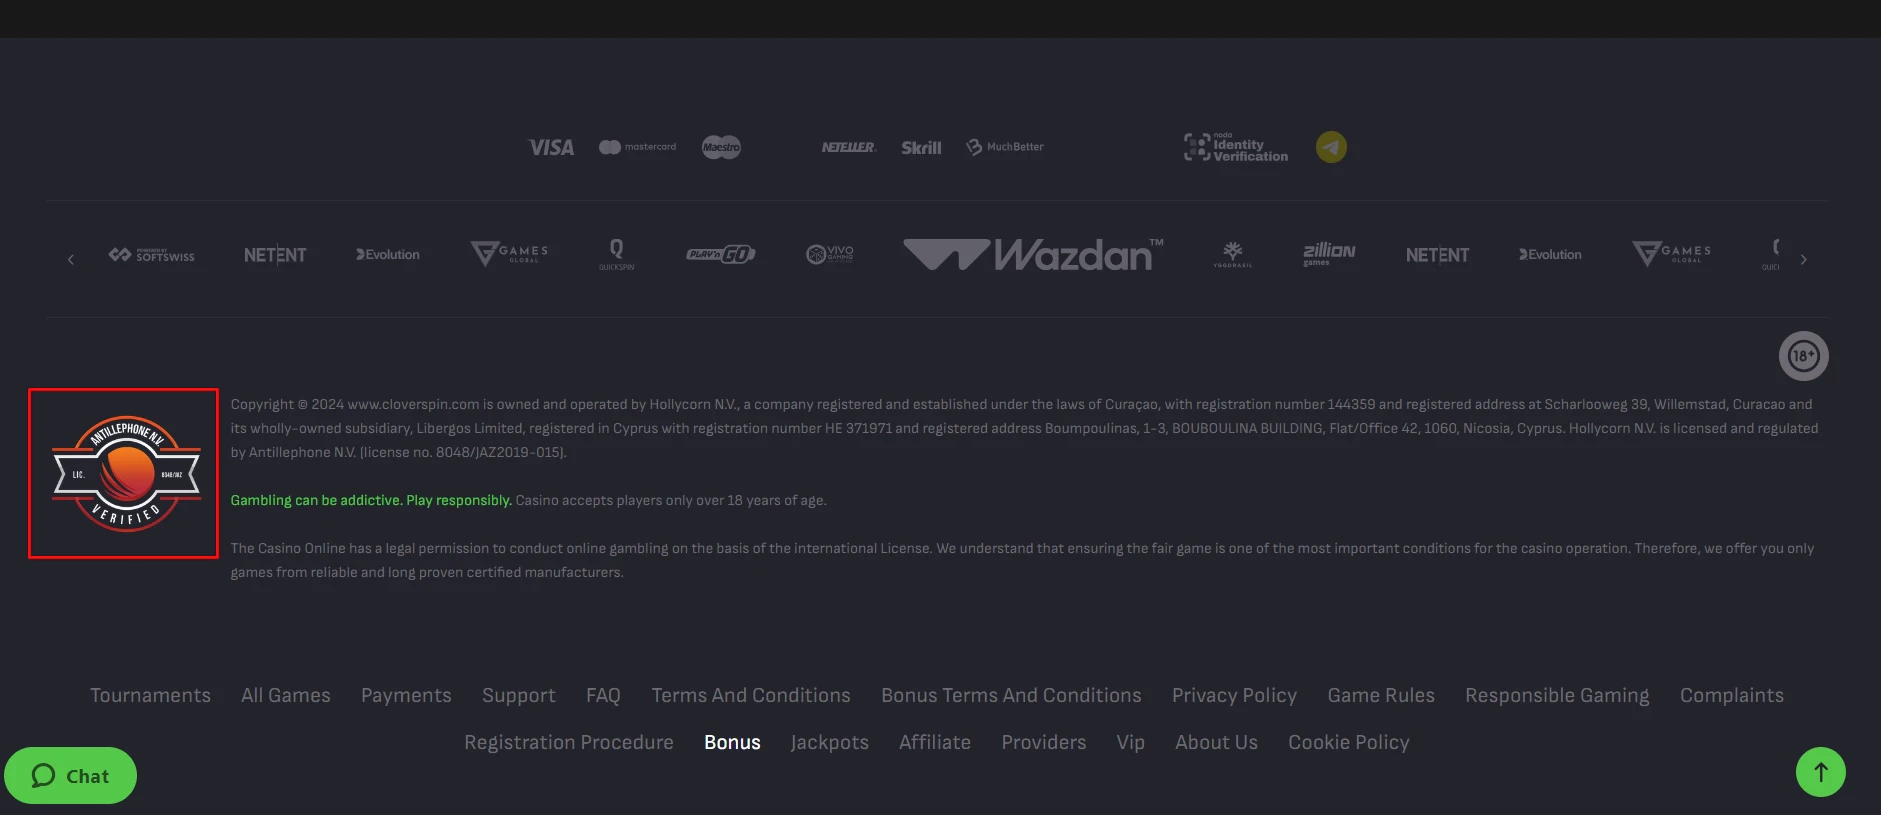Click the Visa payment logo

click(551, 147)
